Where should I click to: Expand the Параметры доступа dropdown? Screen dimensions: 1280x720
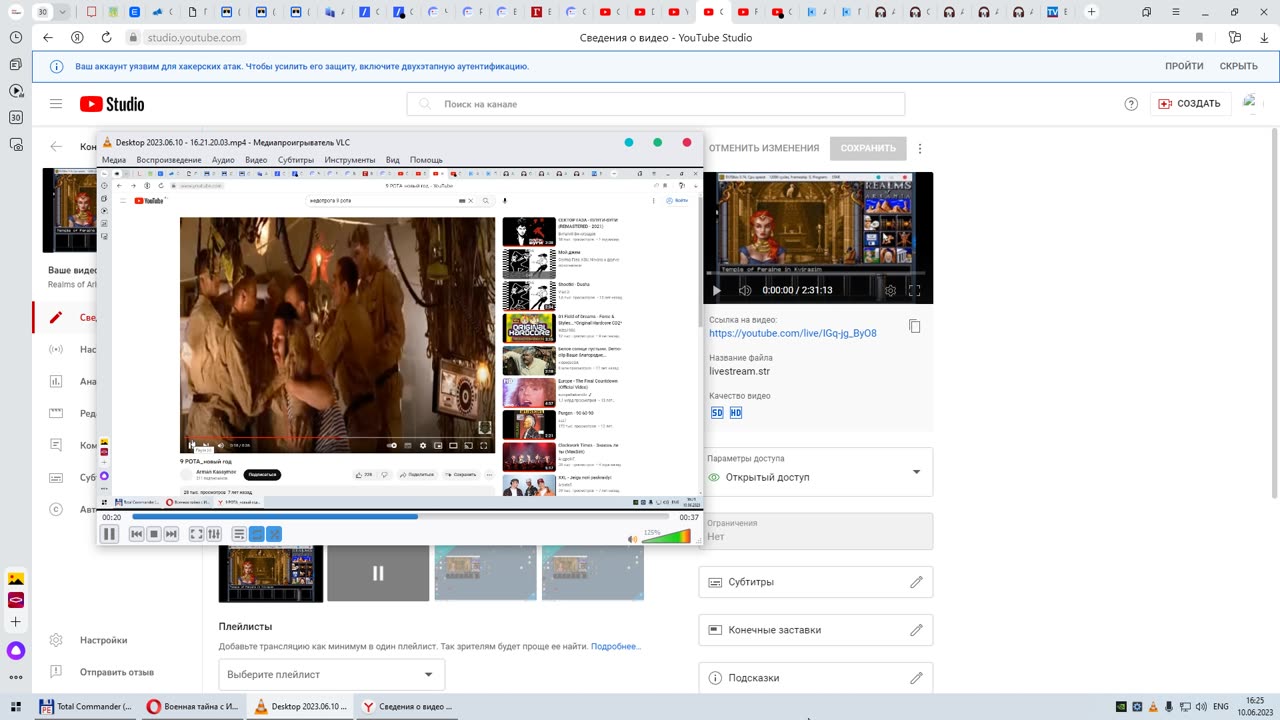point(915,472)
